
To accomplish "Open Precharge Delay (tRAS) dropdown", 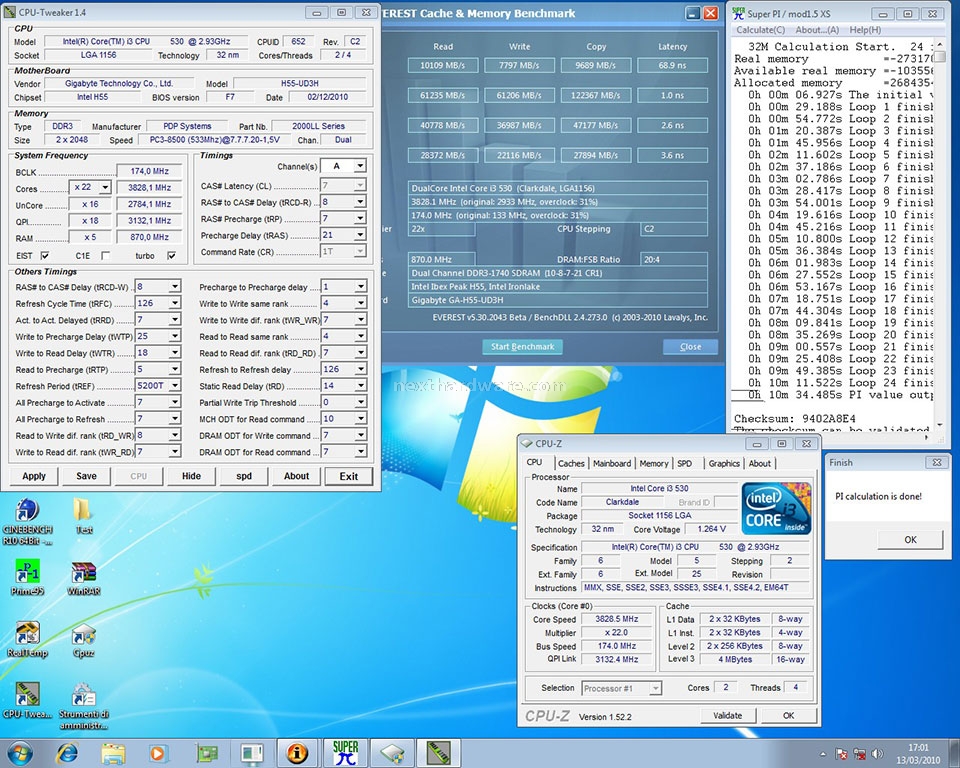I will tap(360, 235).
